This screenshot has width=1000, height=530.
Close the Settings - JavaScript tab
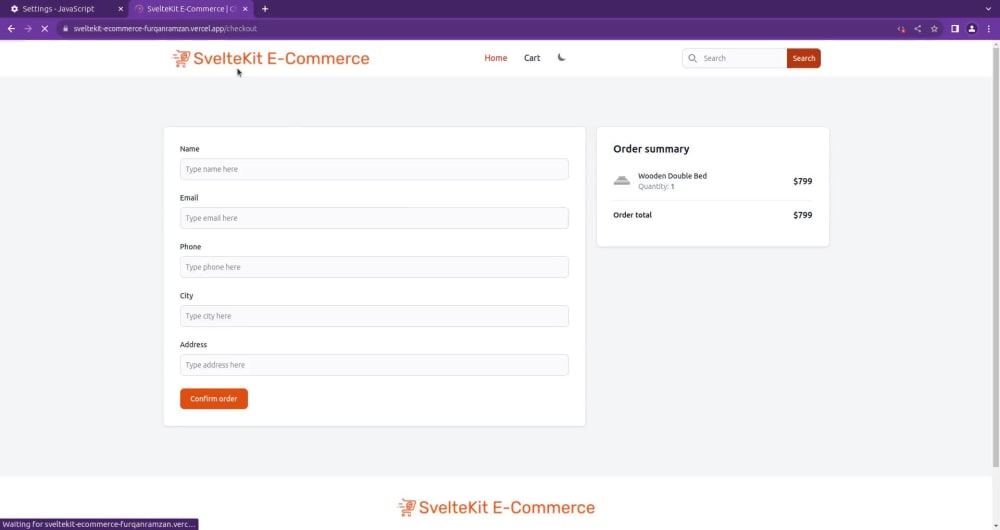click(x=121, y=9)
